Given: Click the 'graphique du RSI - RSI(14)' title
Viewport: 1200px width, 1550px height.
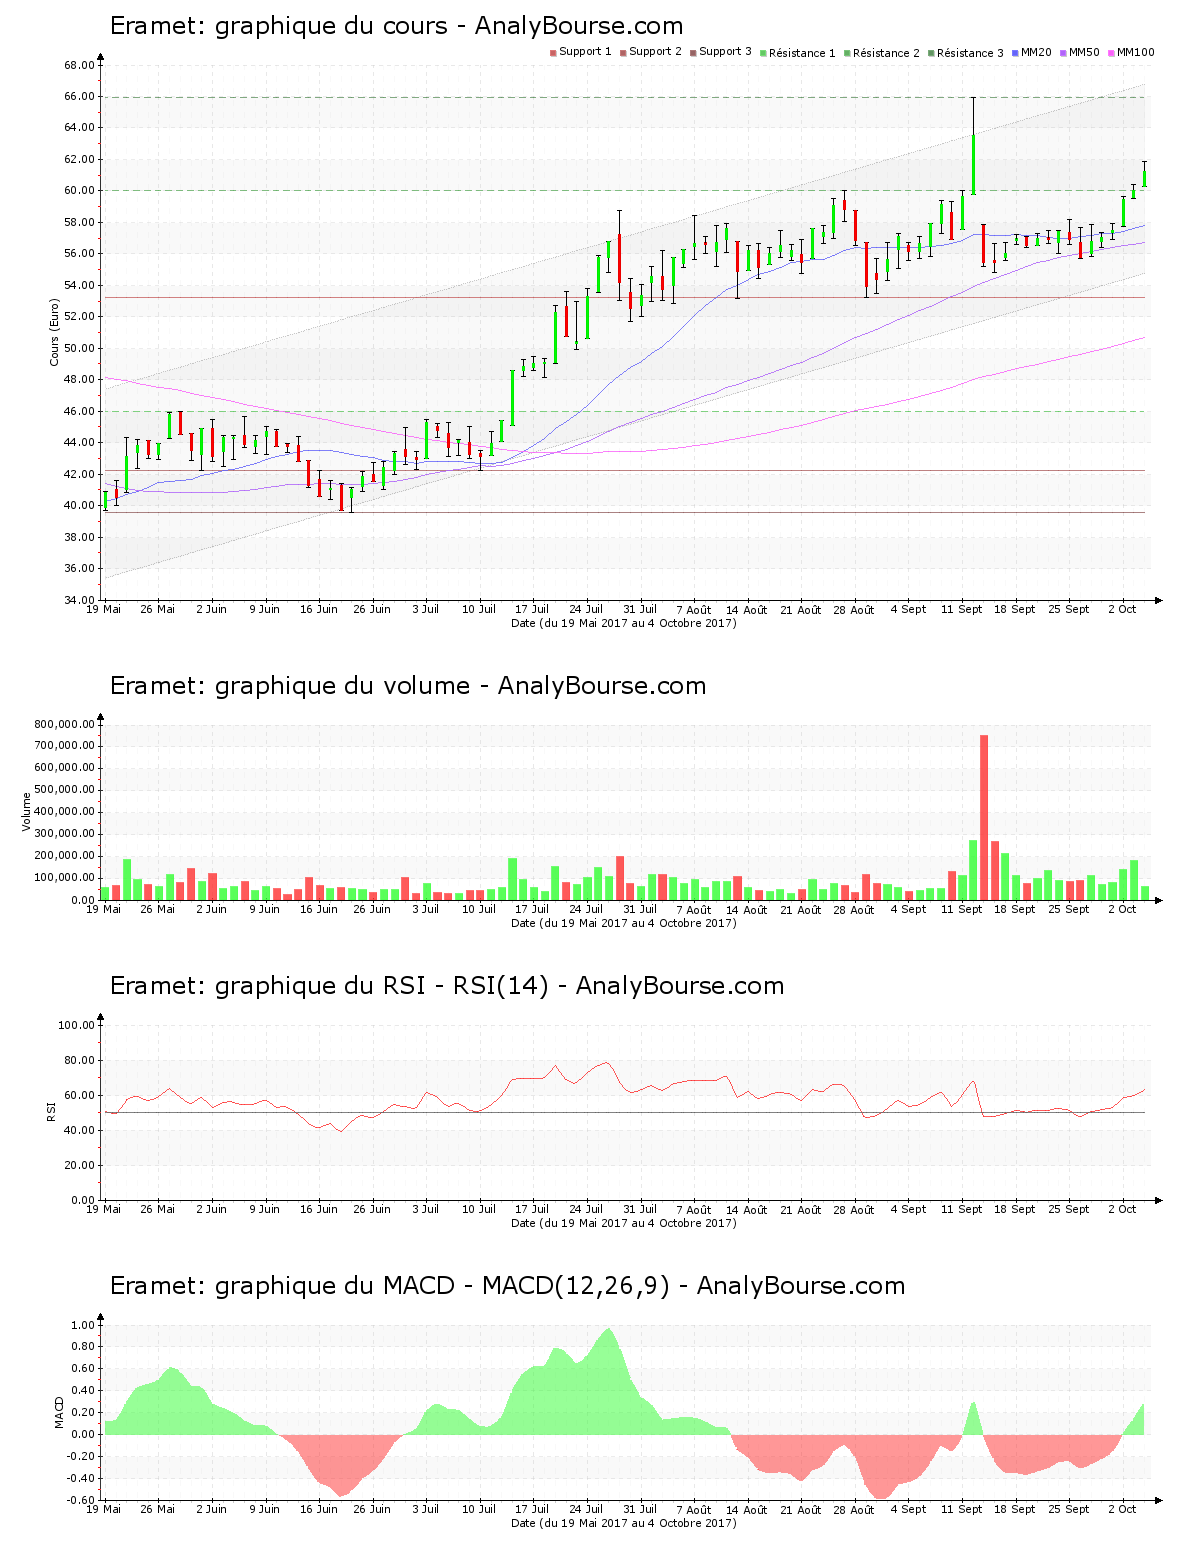Looking at the screenshot, I should point(382,986).
